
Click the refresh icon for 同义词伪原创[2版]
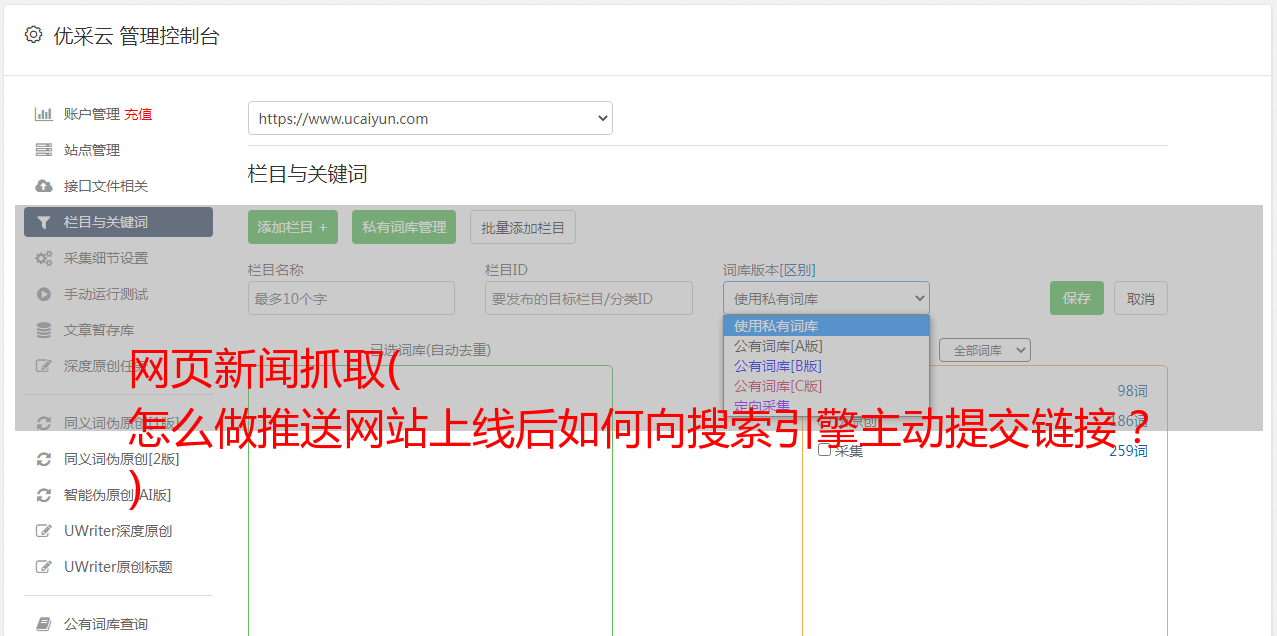coord(44,459)
